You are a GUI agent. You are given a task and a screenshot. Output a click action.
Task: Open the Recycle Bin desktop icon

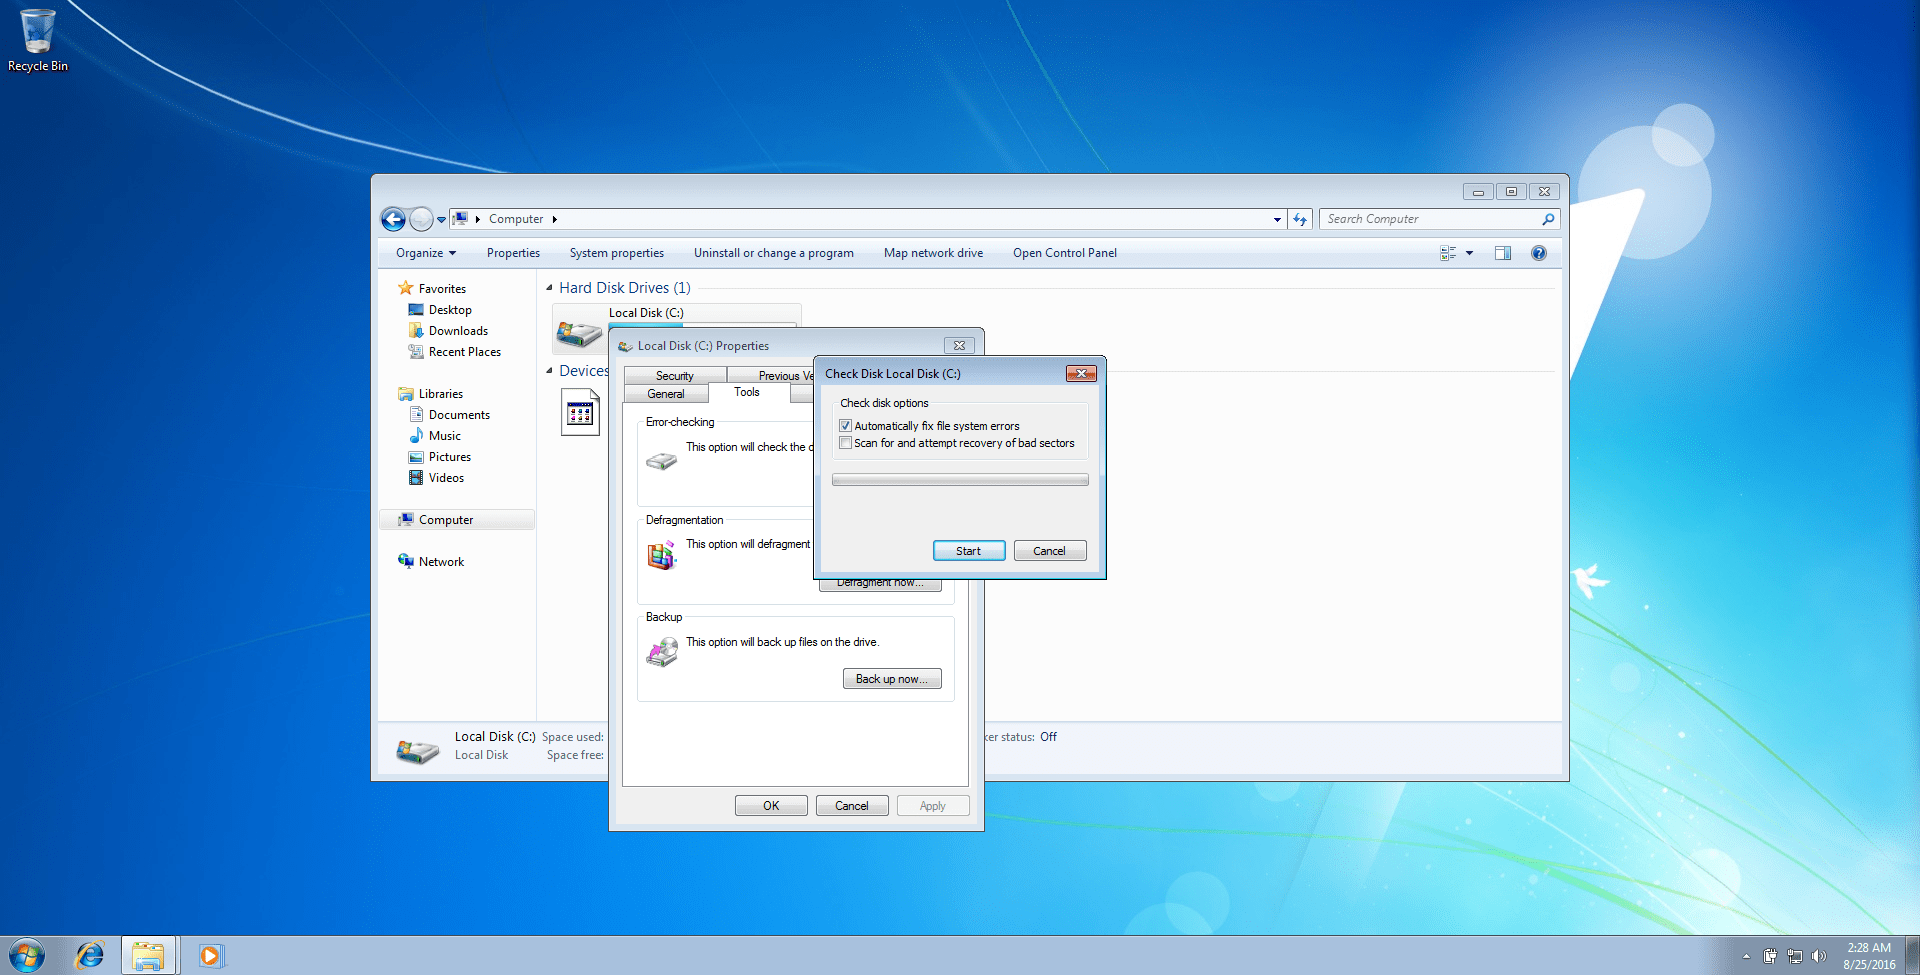[x=38, y=40]
